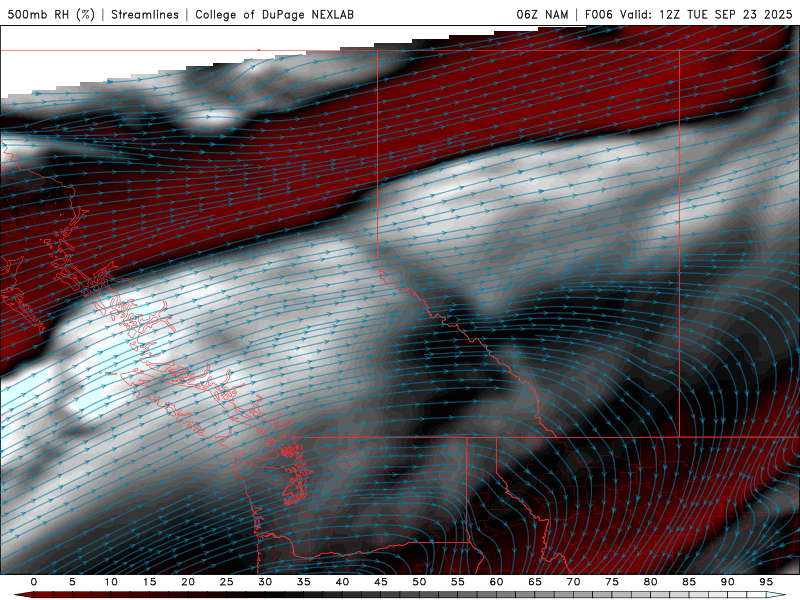Pick the "35" humidity scale number
The height and width of the screenshot is (600, 800).
click(x=304, y=582)
